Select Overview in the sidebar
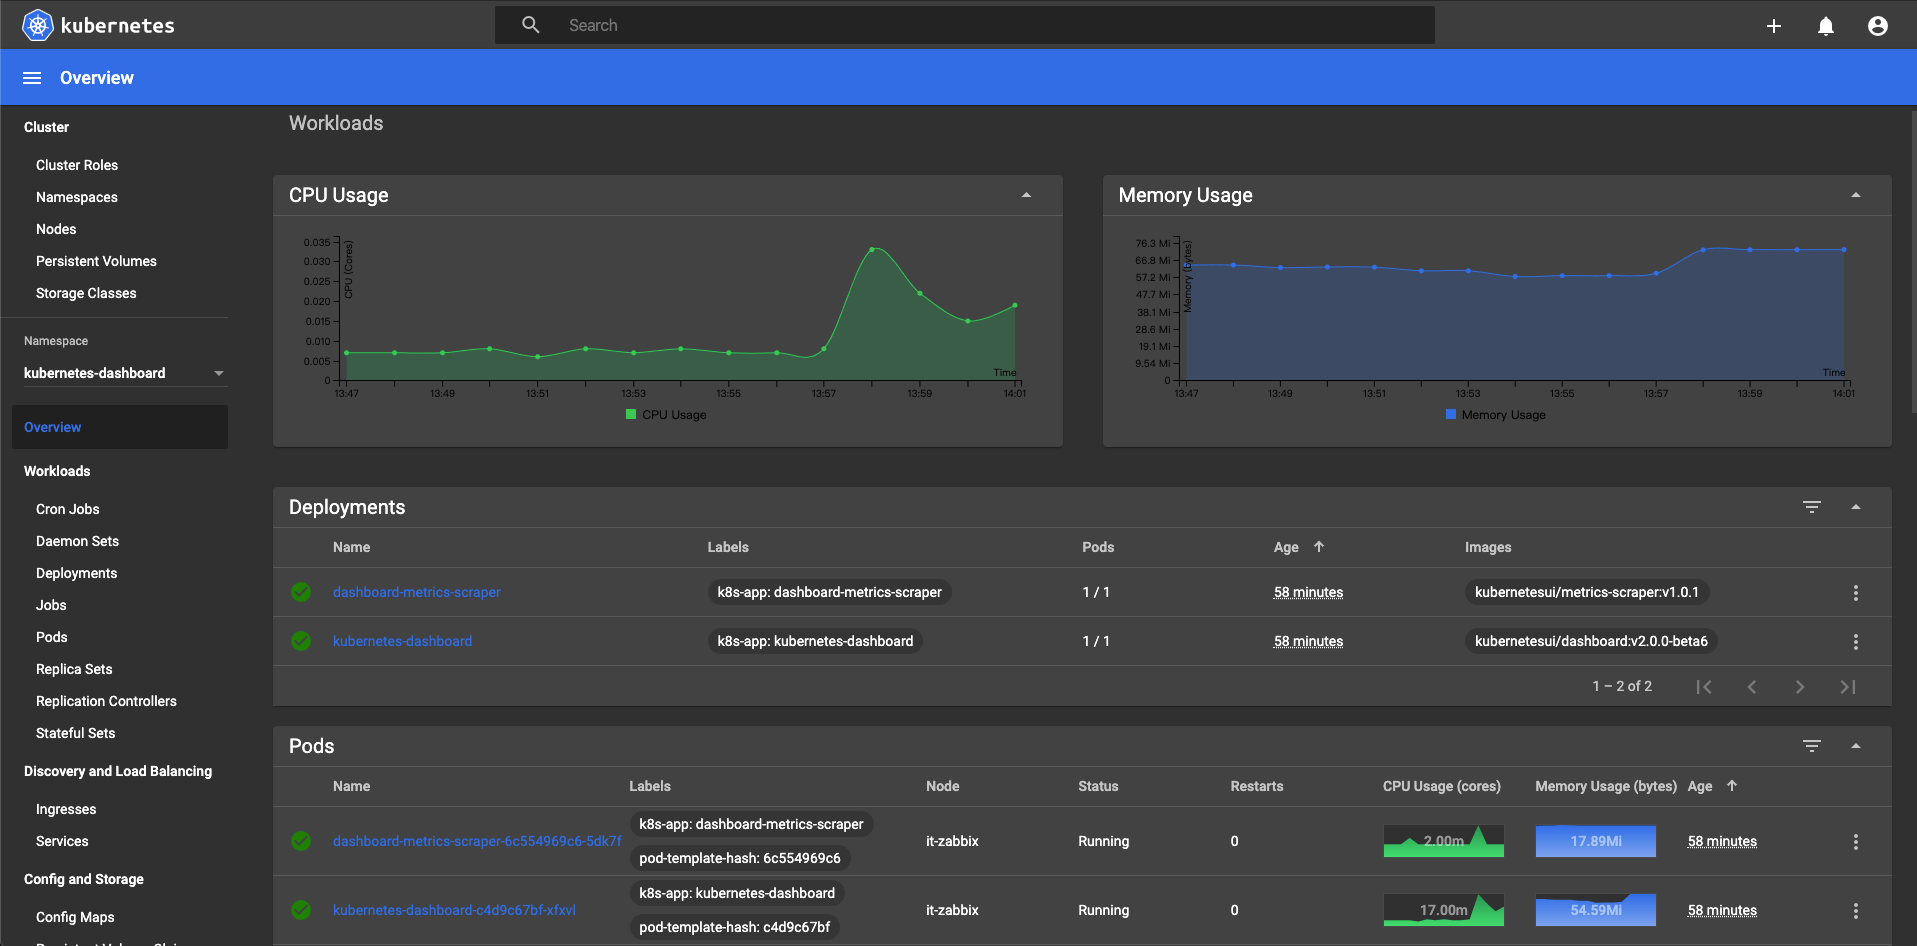Viewport: 1917px width, 946px height. coord(52,427)
